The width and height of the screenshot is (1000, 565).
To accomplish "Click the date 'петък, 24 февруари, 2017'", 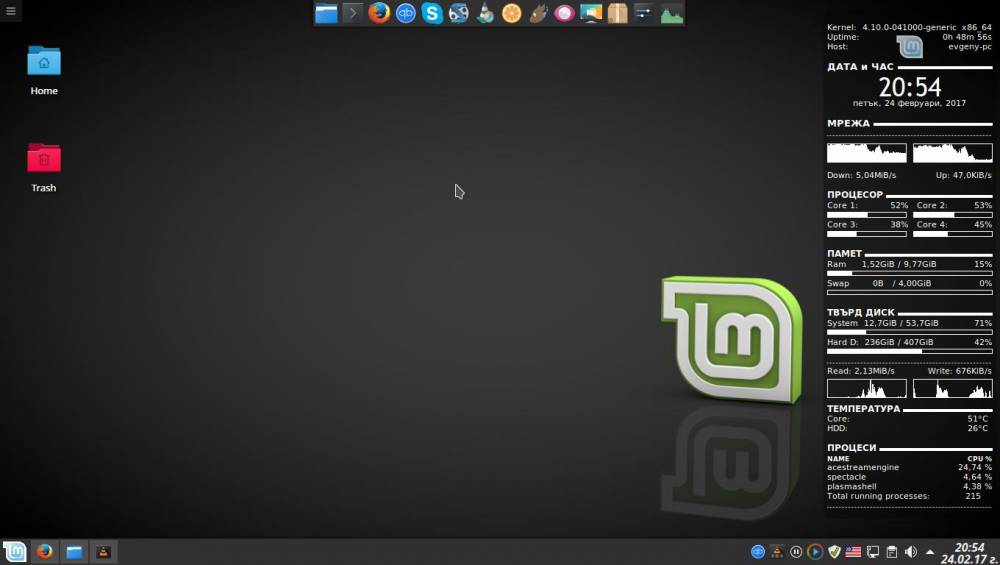I will (x=909, y=103).
